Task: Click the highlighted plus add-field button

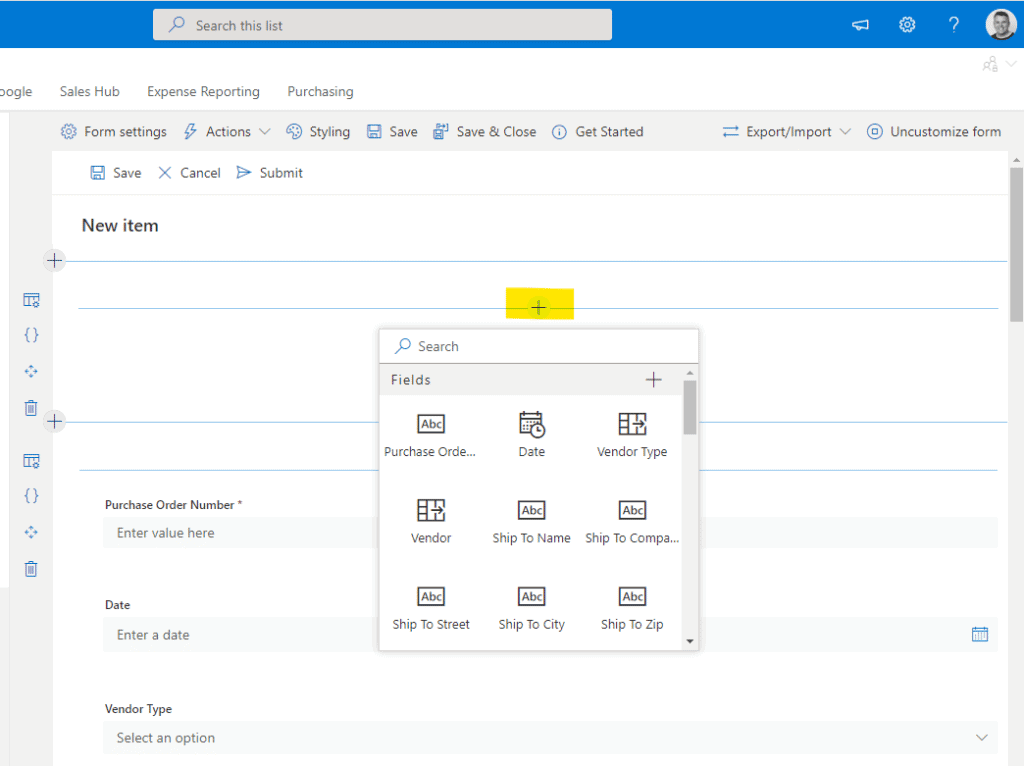Action: (x=539, y=307)
